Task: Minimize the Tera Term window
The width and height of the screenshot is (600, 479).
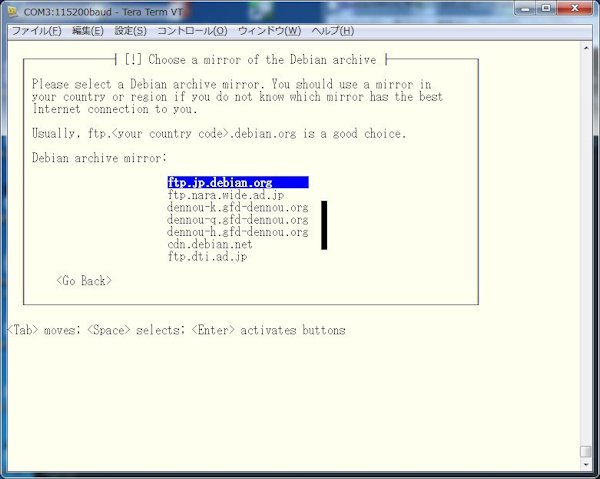Action: (x=526, y=8)
